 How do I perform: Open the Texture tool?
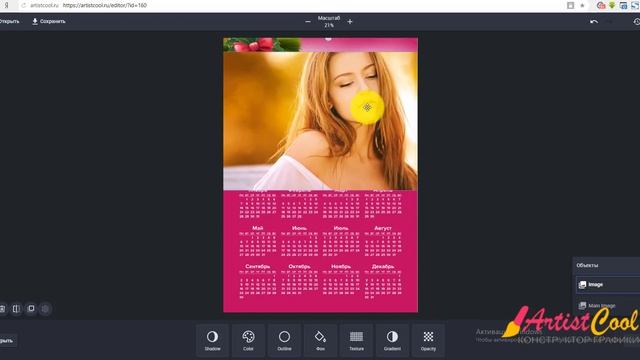coord(356,341)
